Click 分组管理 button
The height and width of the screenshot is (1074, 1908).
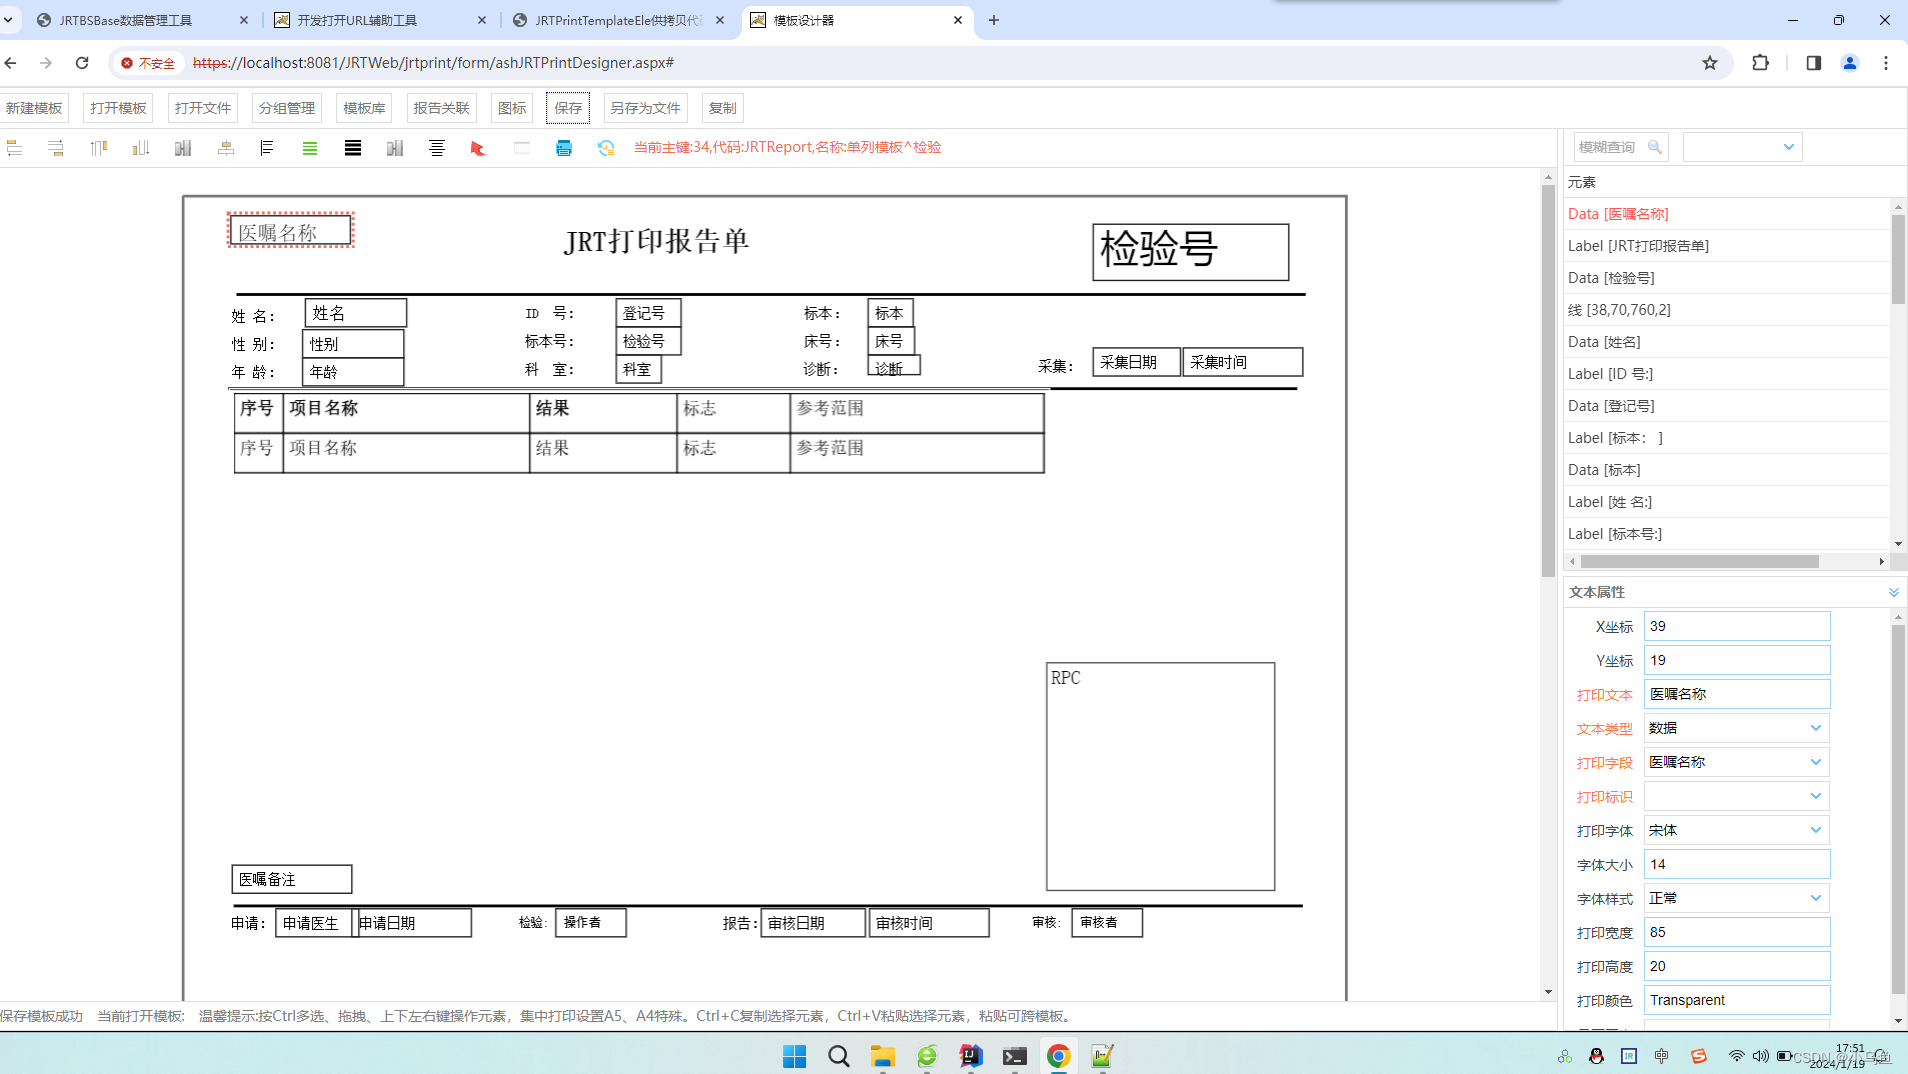click(x=287, y=108)
